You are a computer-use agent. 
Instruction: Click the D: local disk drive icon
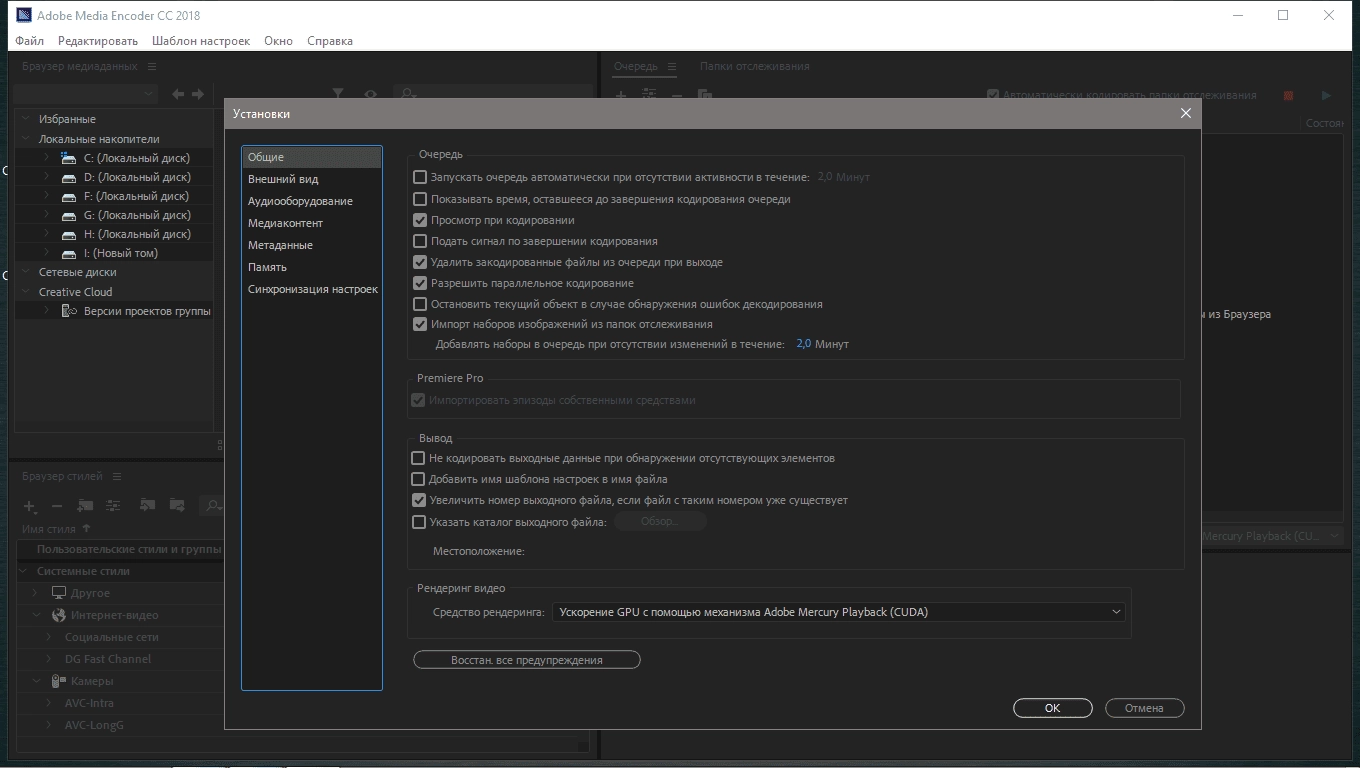click(69, 177)
